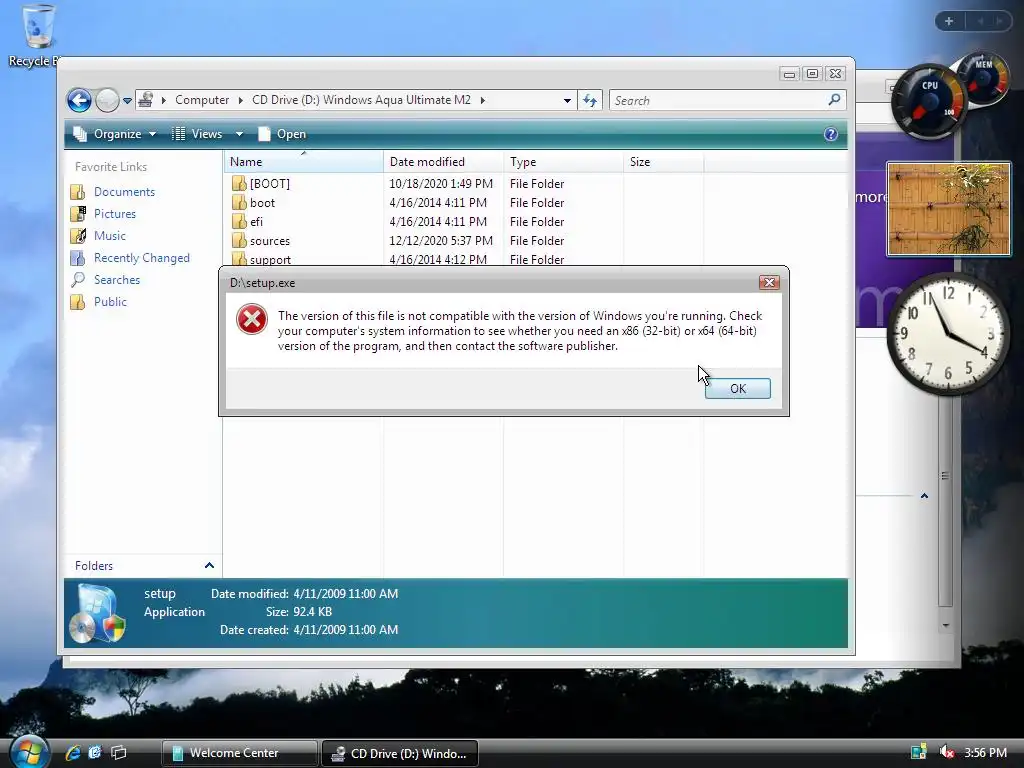Expand the arrow after Windows Aqua Ultimate M2
This screenshot has height=768, width=1024.
483,100
